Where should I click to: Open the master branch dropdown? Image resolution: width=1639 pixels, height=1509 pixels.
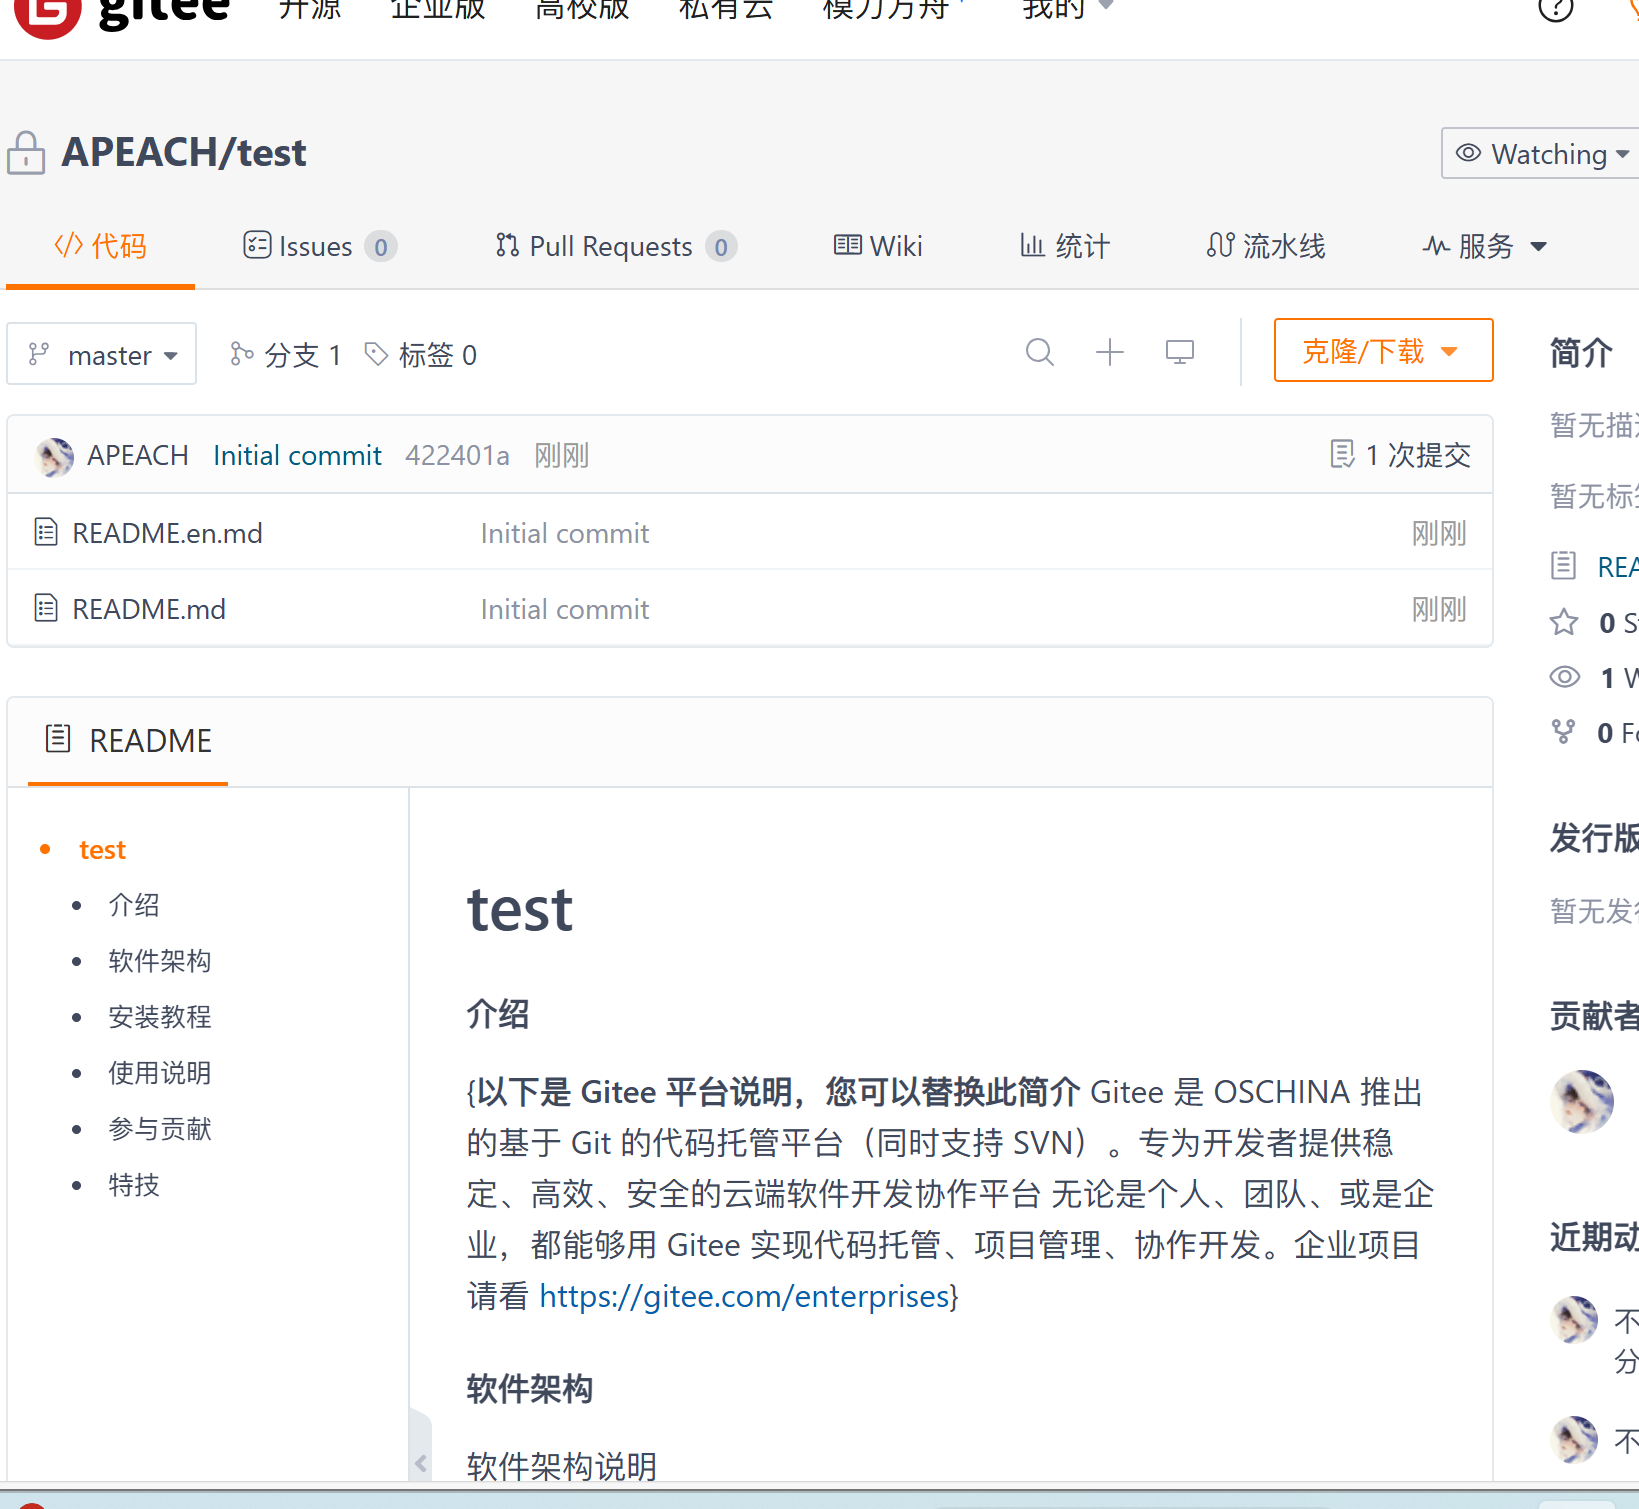coord(102,354)
